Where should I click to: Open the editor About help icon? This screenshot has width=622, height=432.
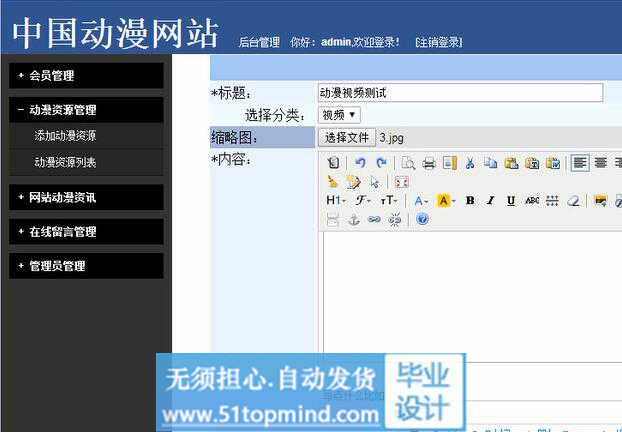click(422, 219)
